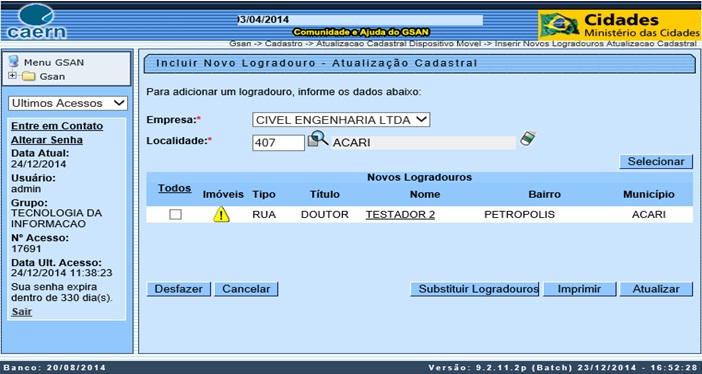Open the Alterar Senha link
The height and width of the screenshot is (374, 702).
point(47,140)
